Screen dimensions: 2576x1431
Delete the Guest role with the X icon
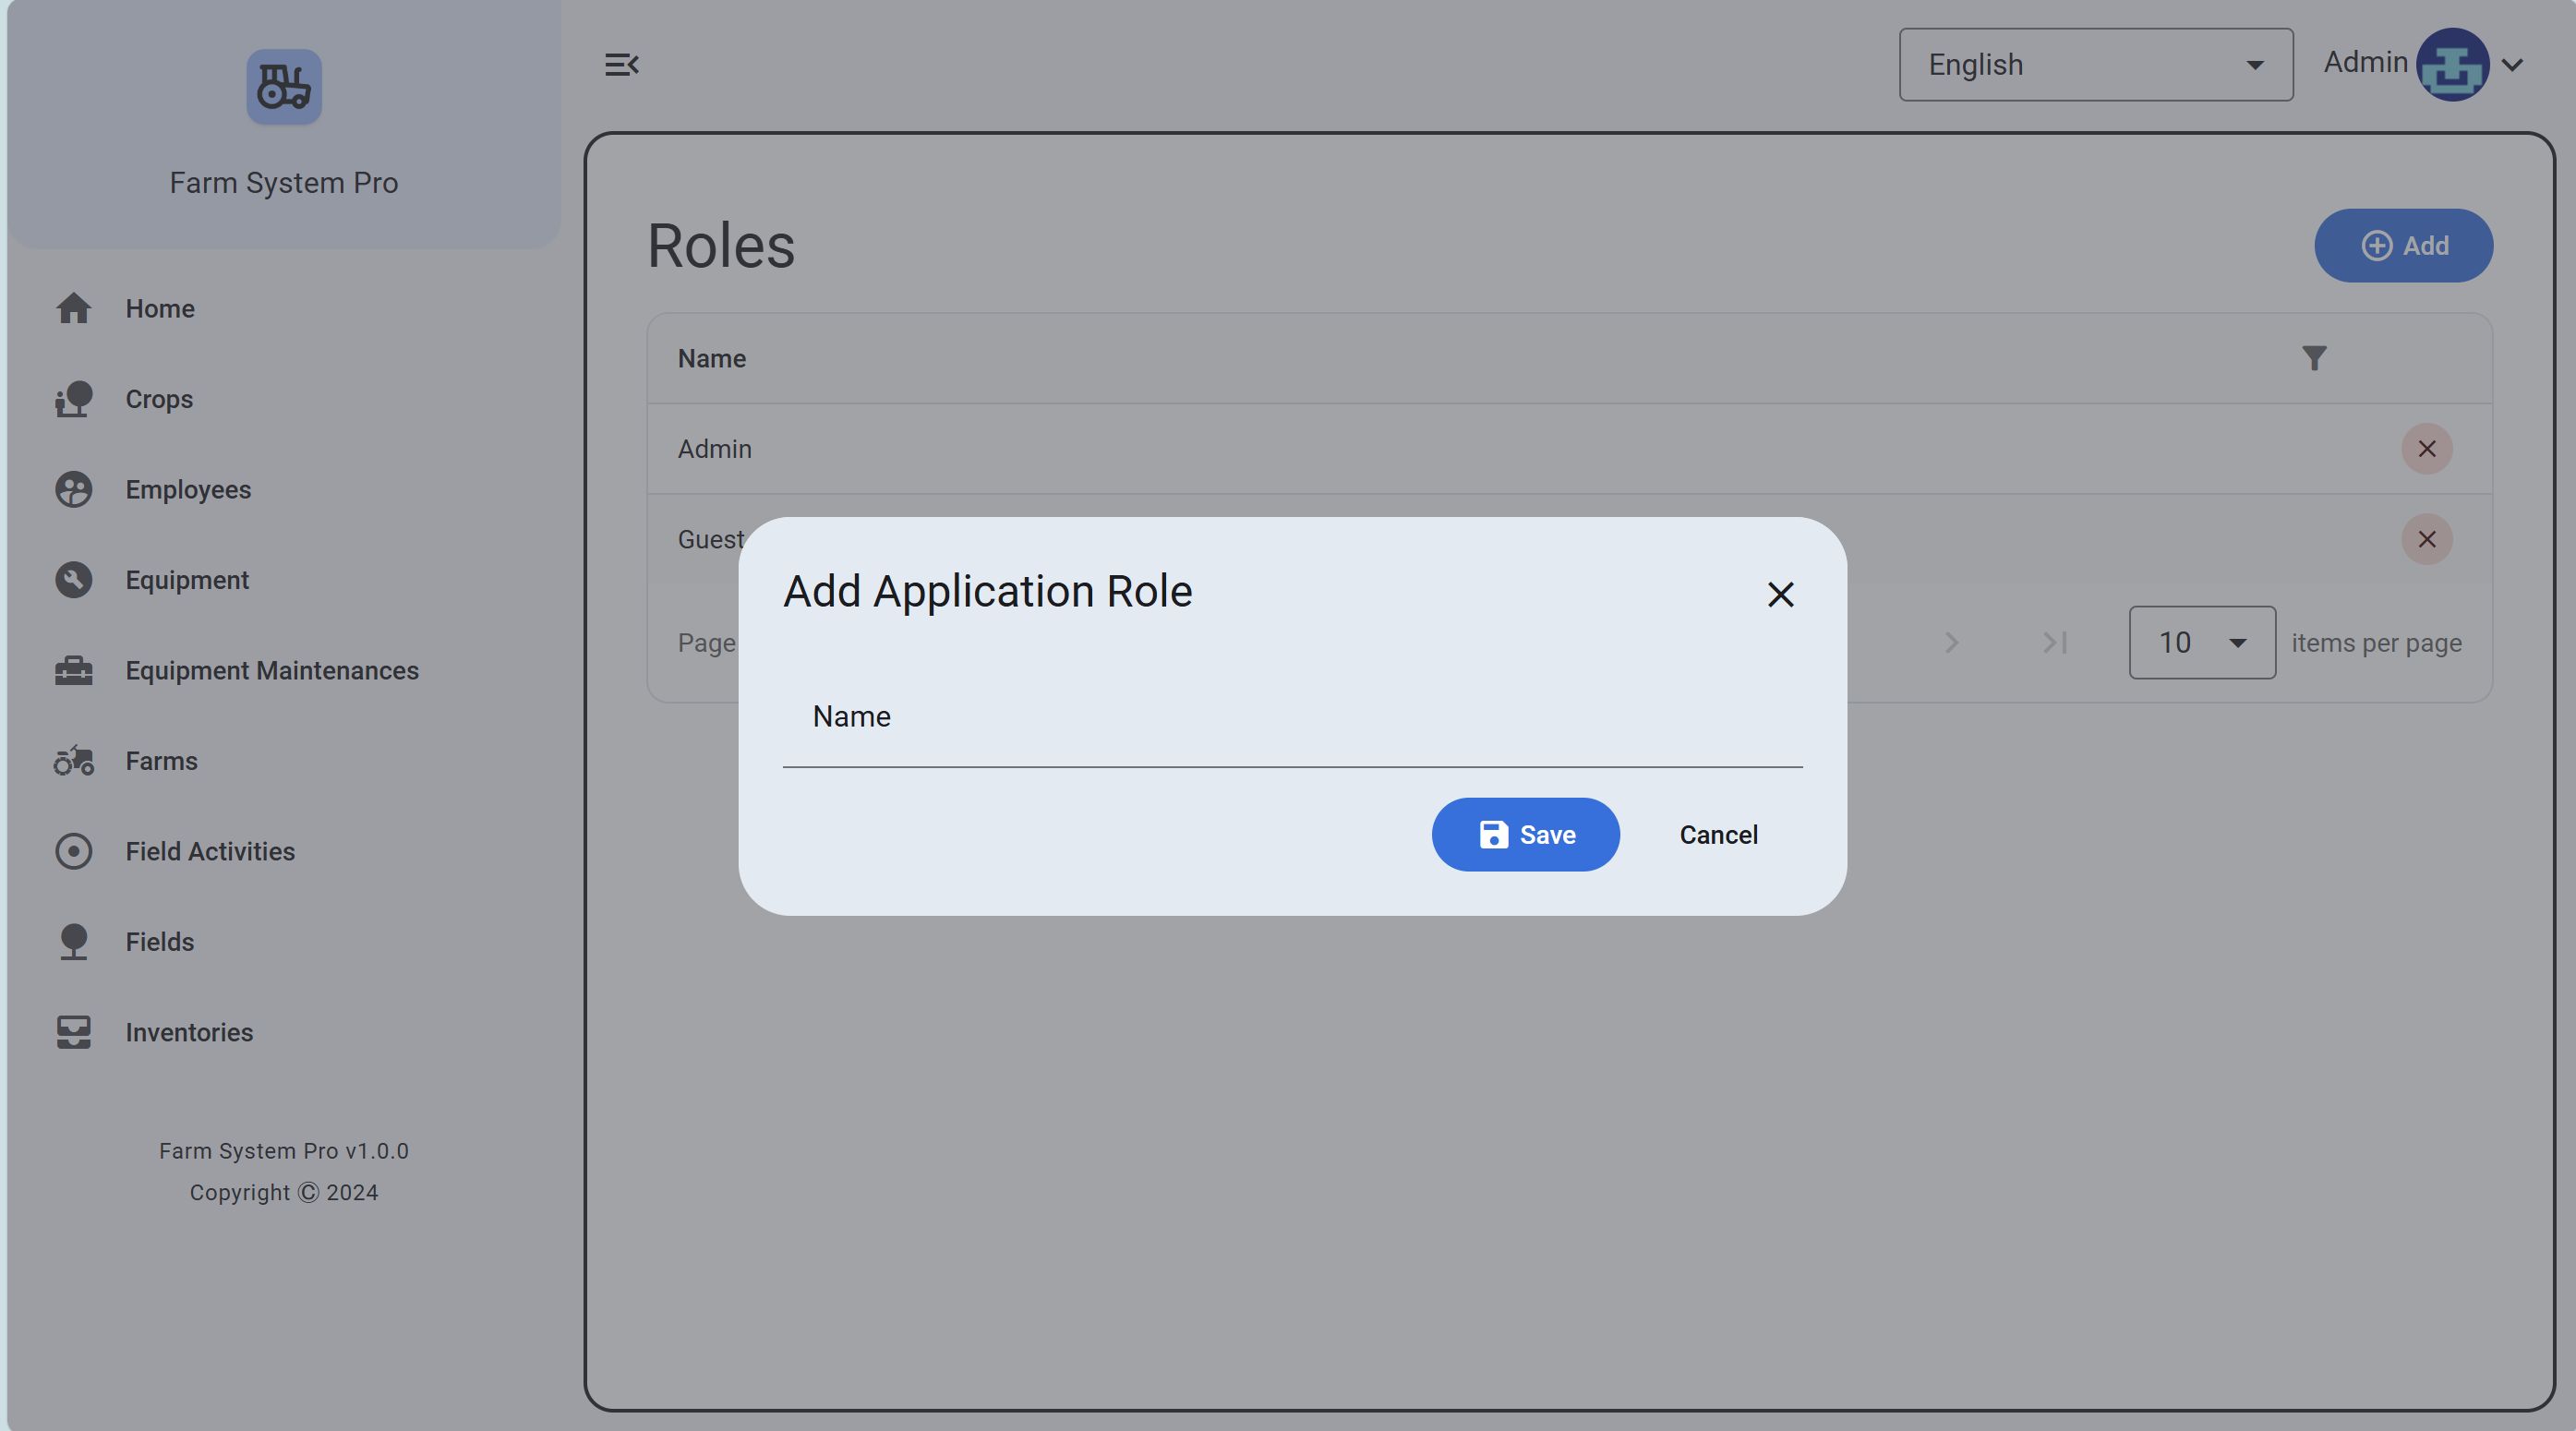(x=2426, y=540)
